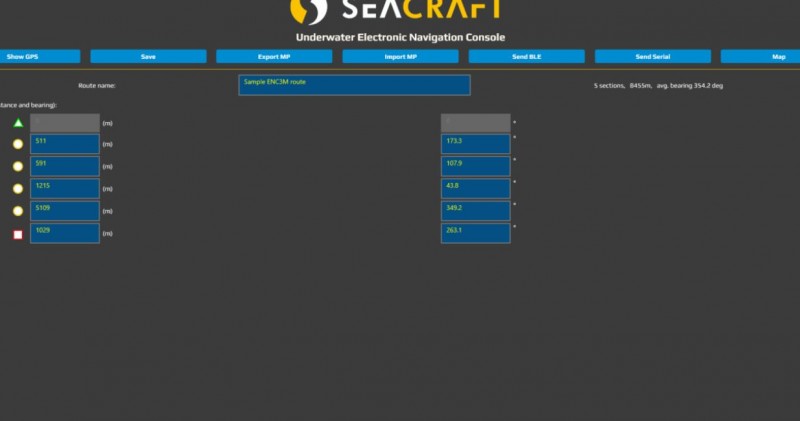
Task: Choose Import MP
Action: coord(400,57)
